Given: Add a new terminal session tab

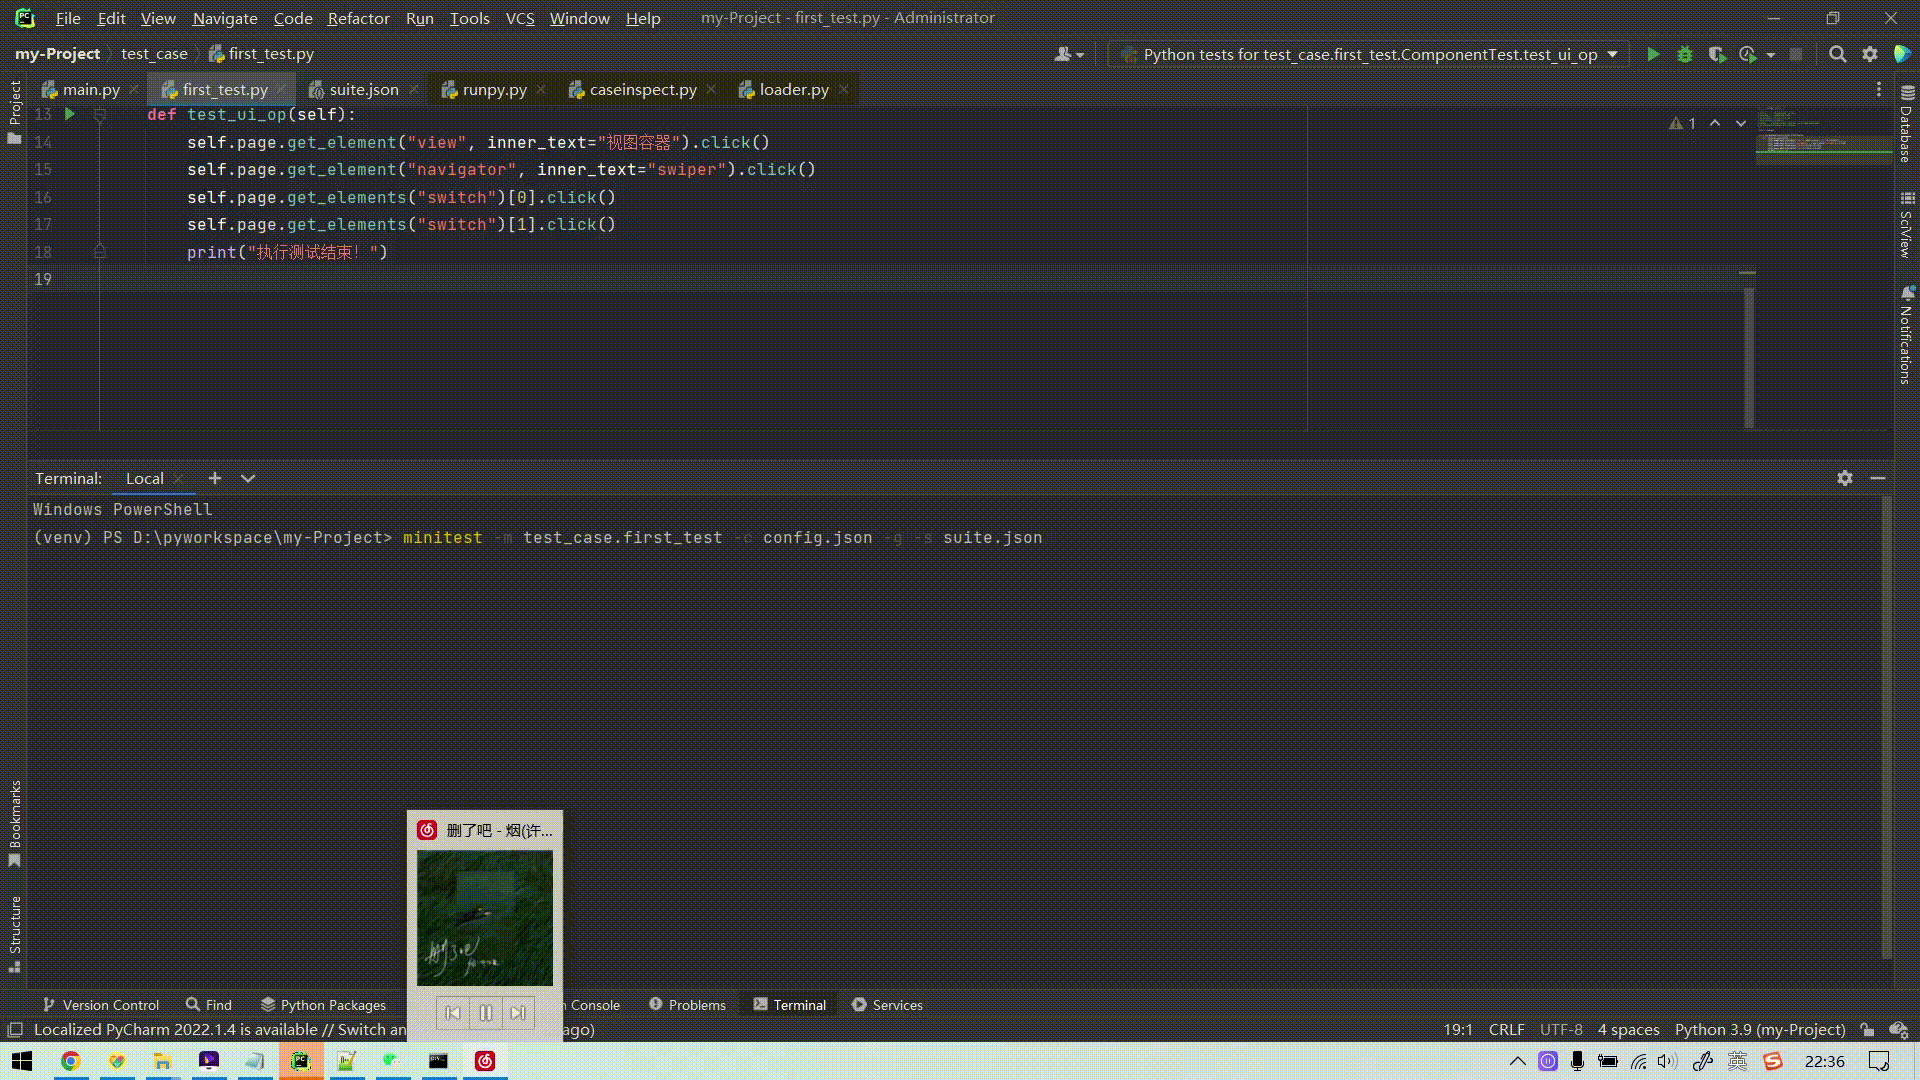Looking at the screenshot, I should pyautogui.click(x=215, y=478).
